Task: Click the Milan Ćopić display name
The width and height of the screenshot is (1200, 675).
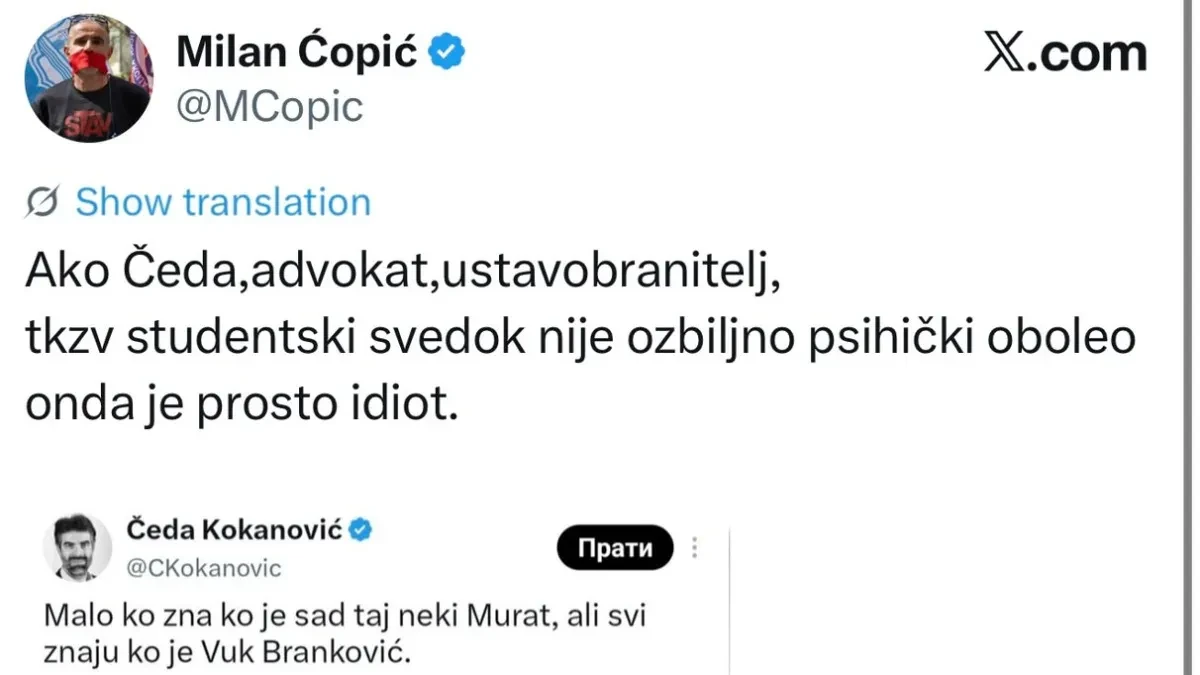Action: pos(297,53)
